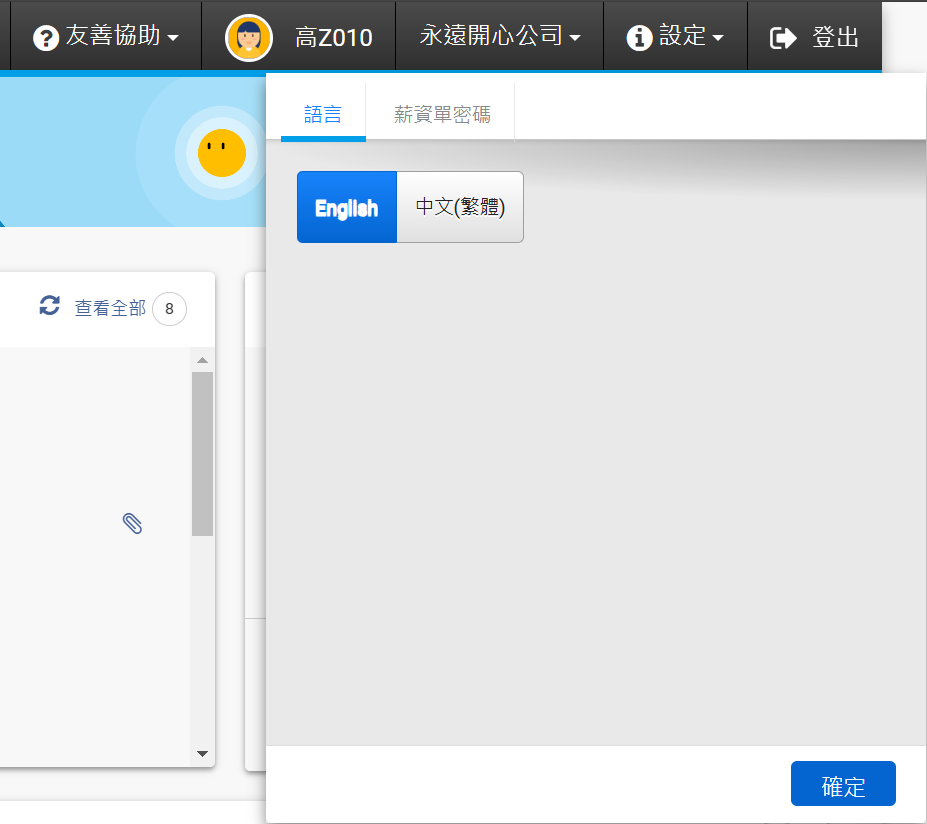The width and height of the screenshot is (927, 824).
Task: Click the list's vertical scrollbar thumb
Action: 202,453
